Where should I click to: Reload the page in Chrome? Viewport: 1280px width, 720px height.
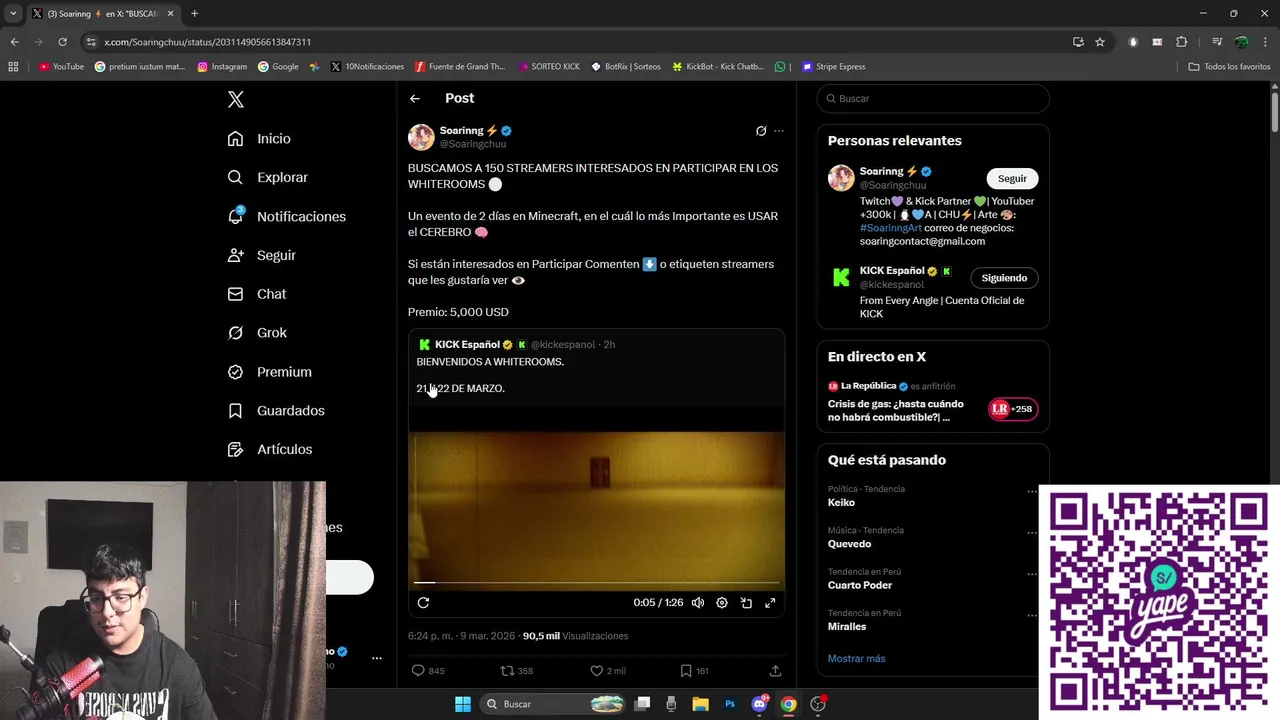[x=62, y=42]
